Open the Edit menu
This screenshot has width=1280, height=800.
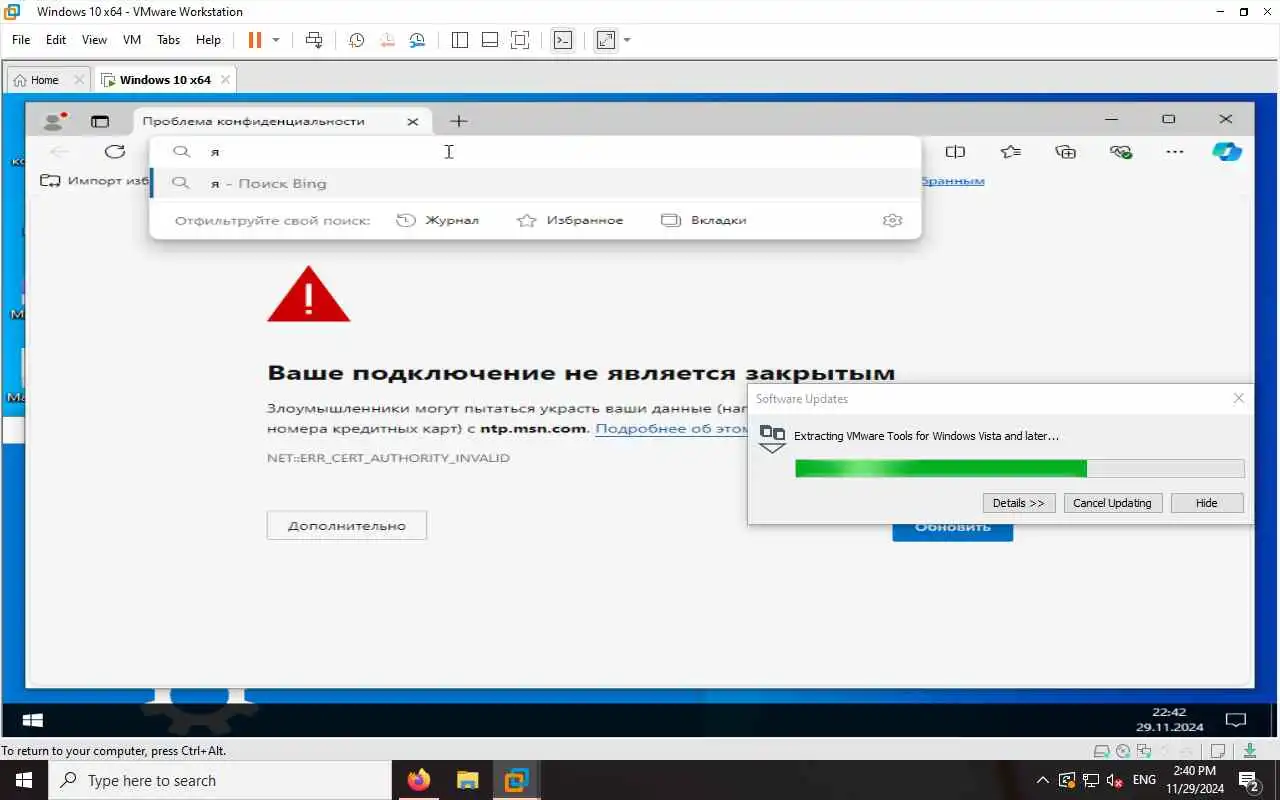click(56, 40)
